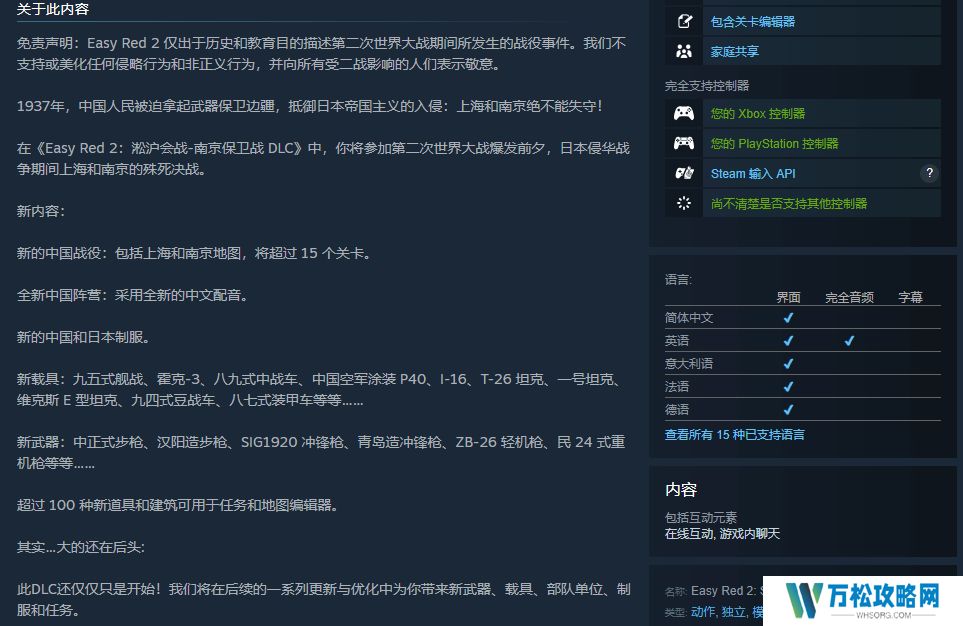Viewport: 963px width, 626px height.
Task: Click the 英语 full audio checkmark
Action: click(x=849, y=341)
